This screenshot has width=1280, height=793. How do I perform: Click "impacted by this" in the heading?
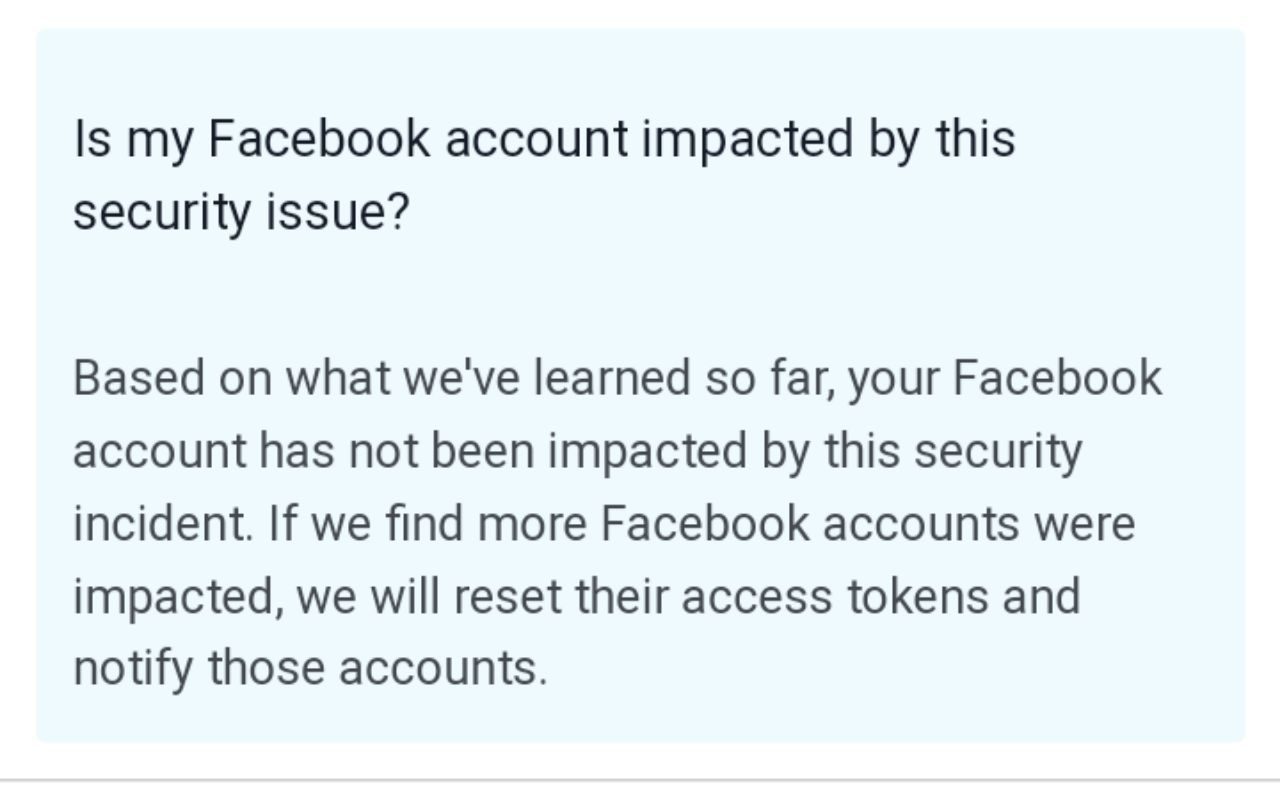pyautogui.click(x=828, y=139)
